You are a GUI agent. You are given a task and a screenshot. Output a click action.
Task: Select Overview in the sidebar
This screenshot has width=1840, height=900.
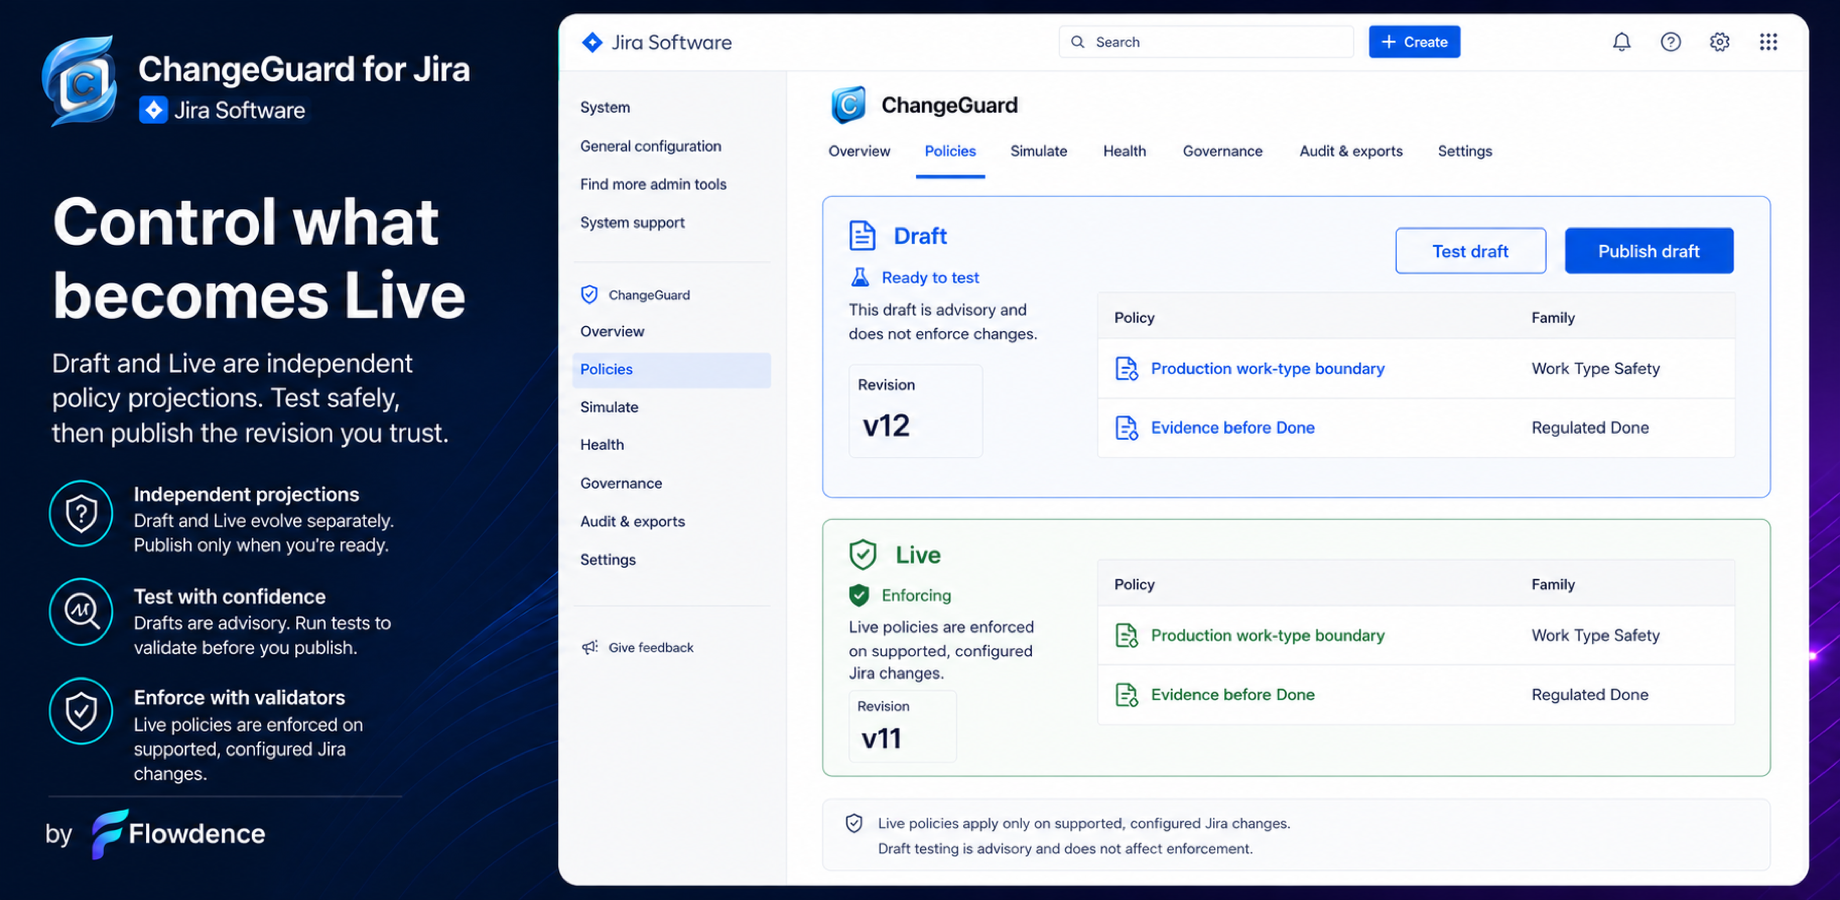coord(612,331)
